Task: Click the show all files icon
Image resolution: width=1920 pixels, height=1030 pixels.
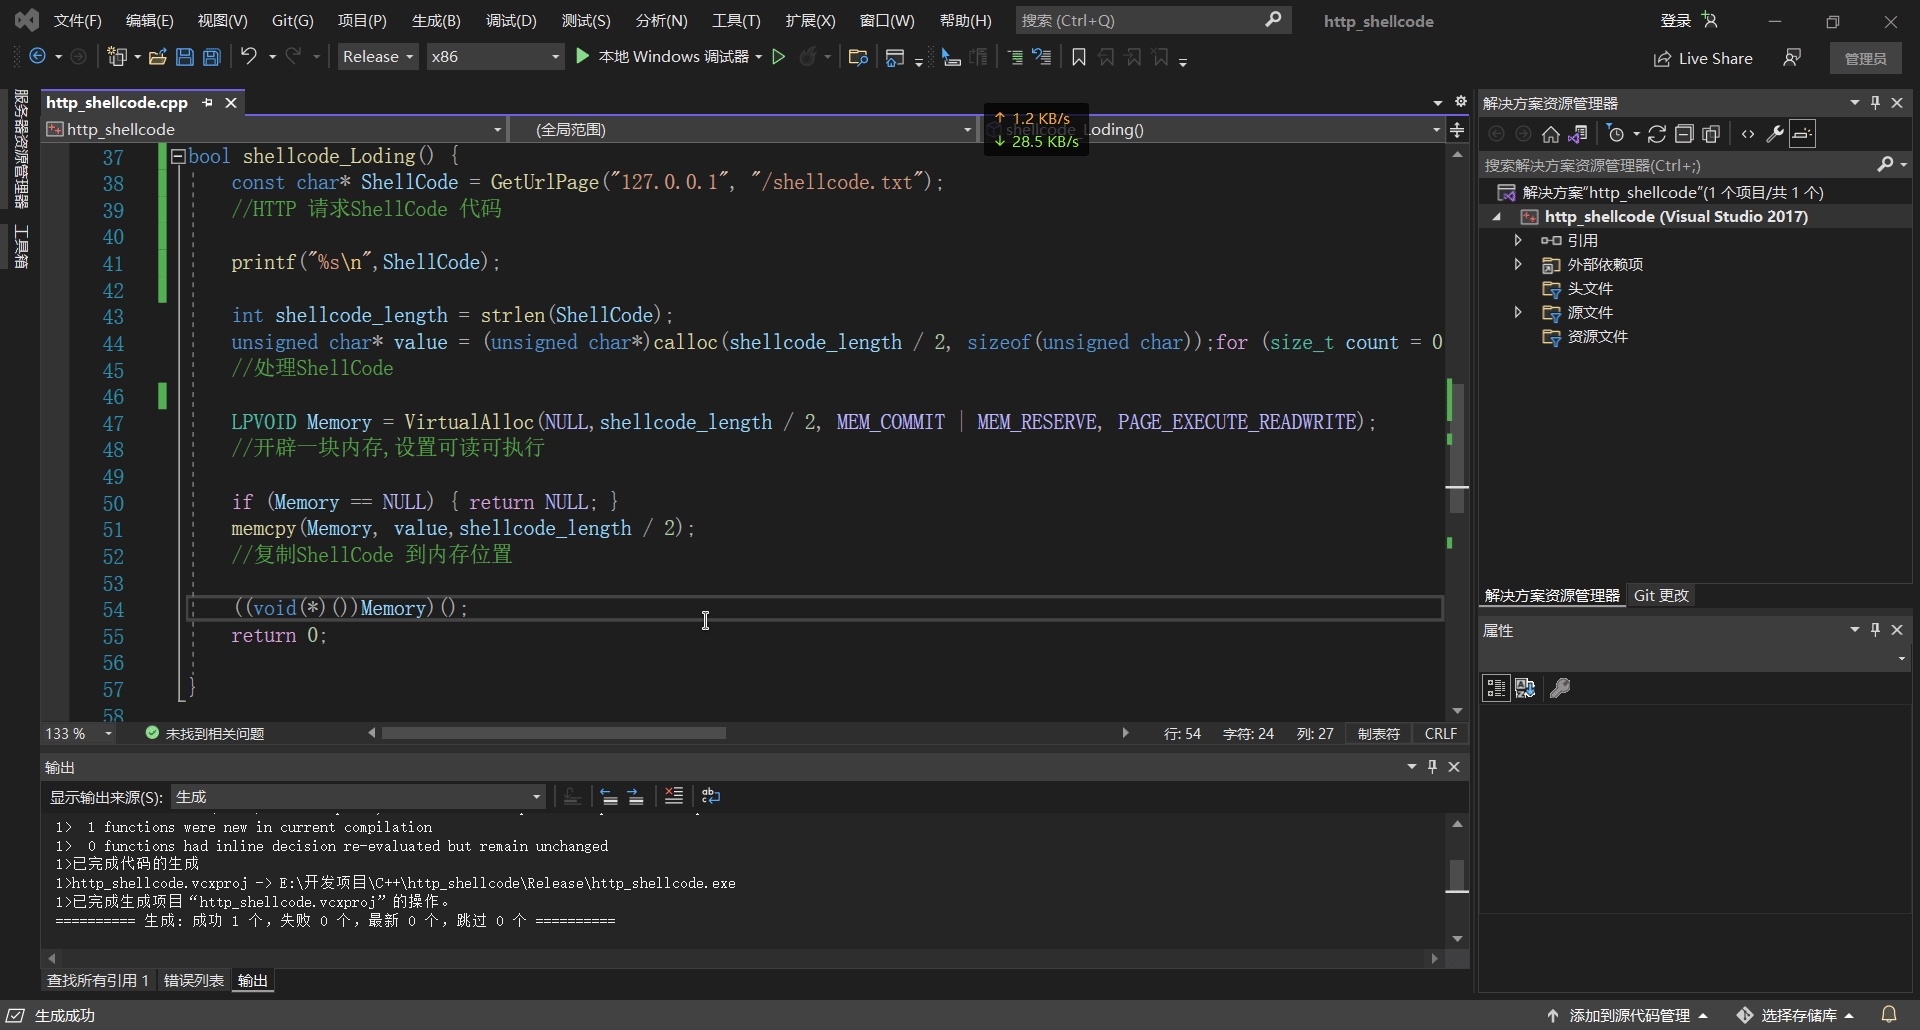Action: click(x=1711, y=134)
